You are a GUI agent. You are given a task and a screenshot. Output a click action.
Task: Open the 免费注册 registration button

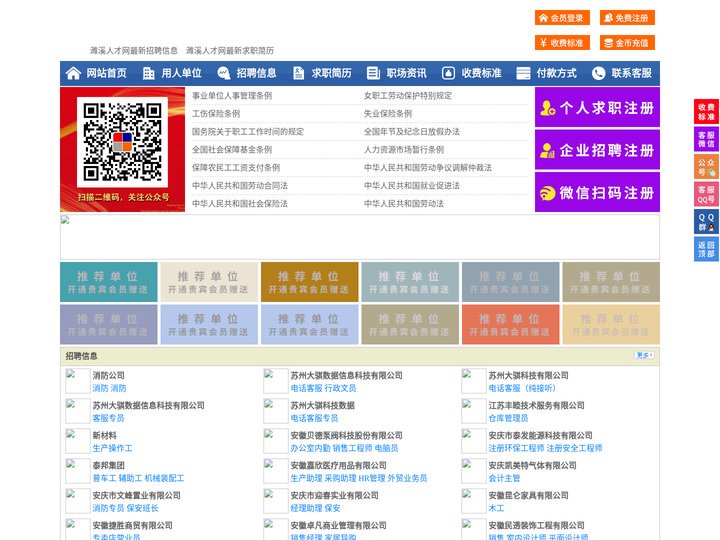point(627,18)
